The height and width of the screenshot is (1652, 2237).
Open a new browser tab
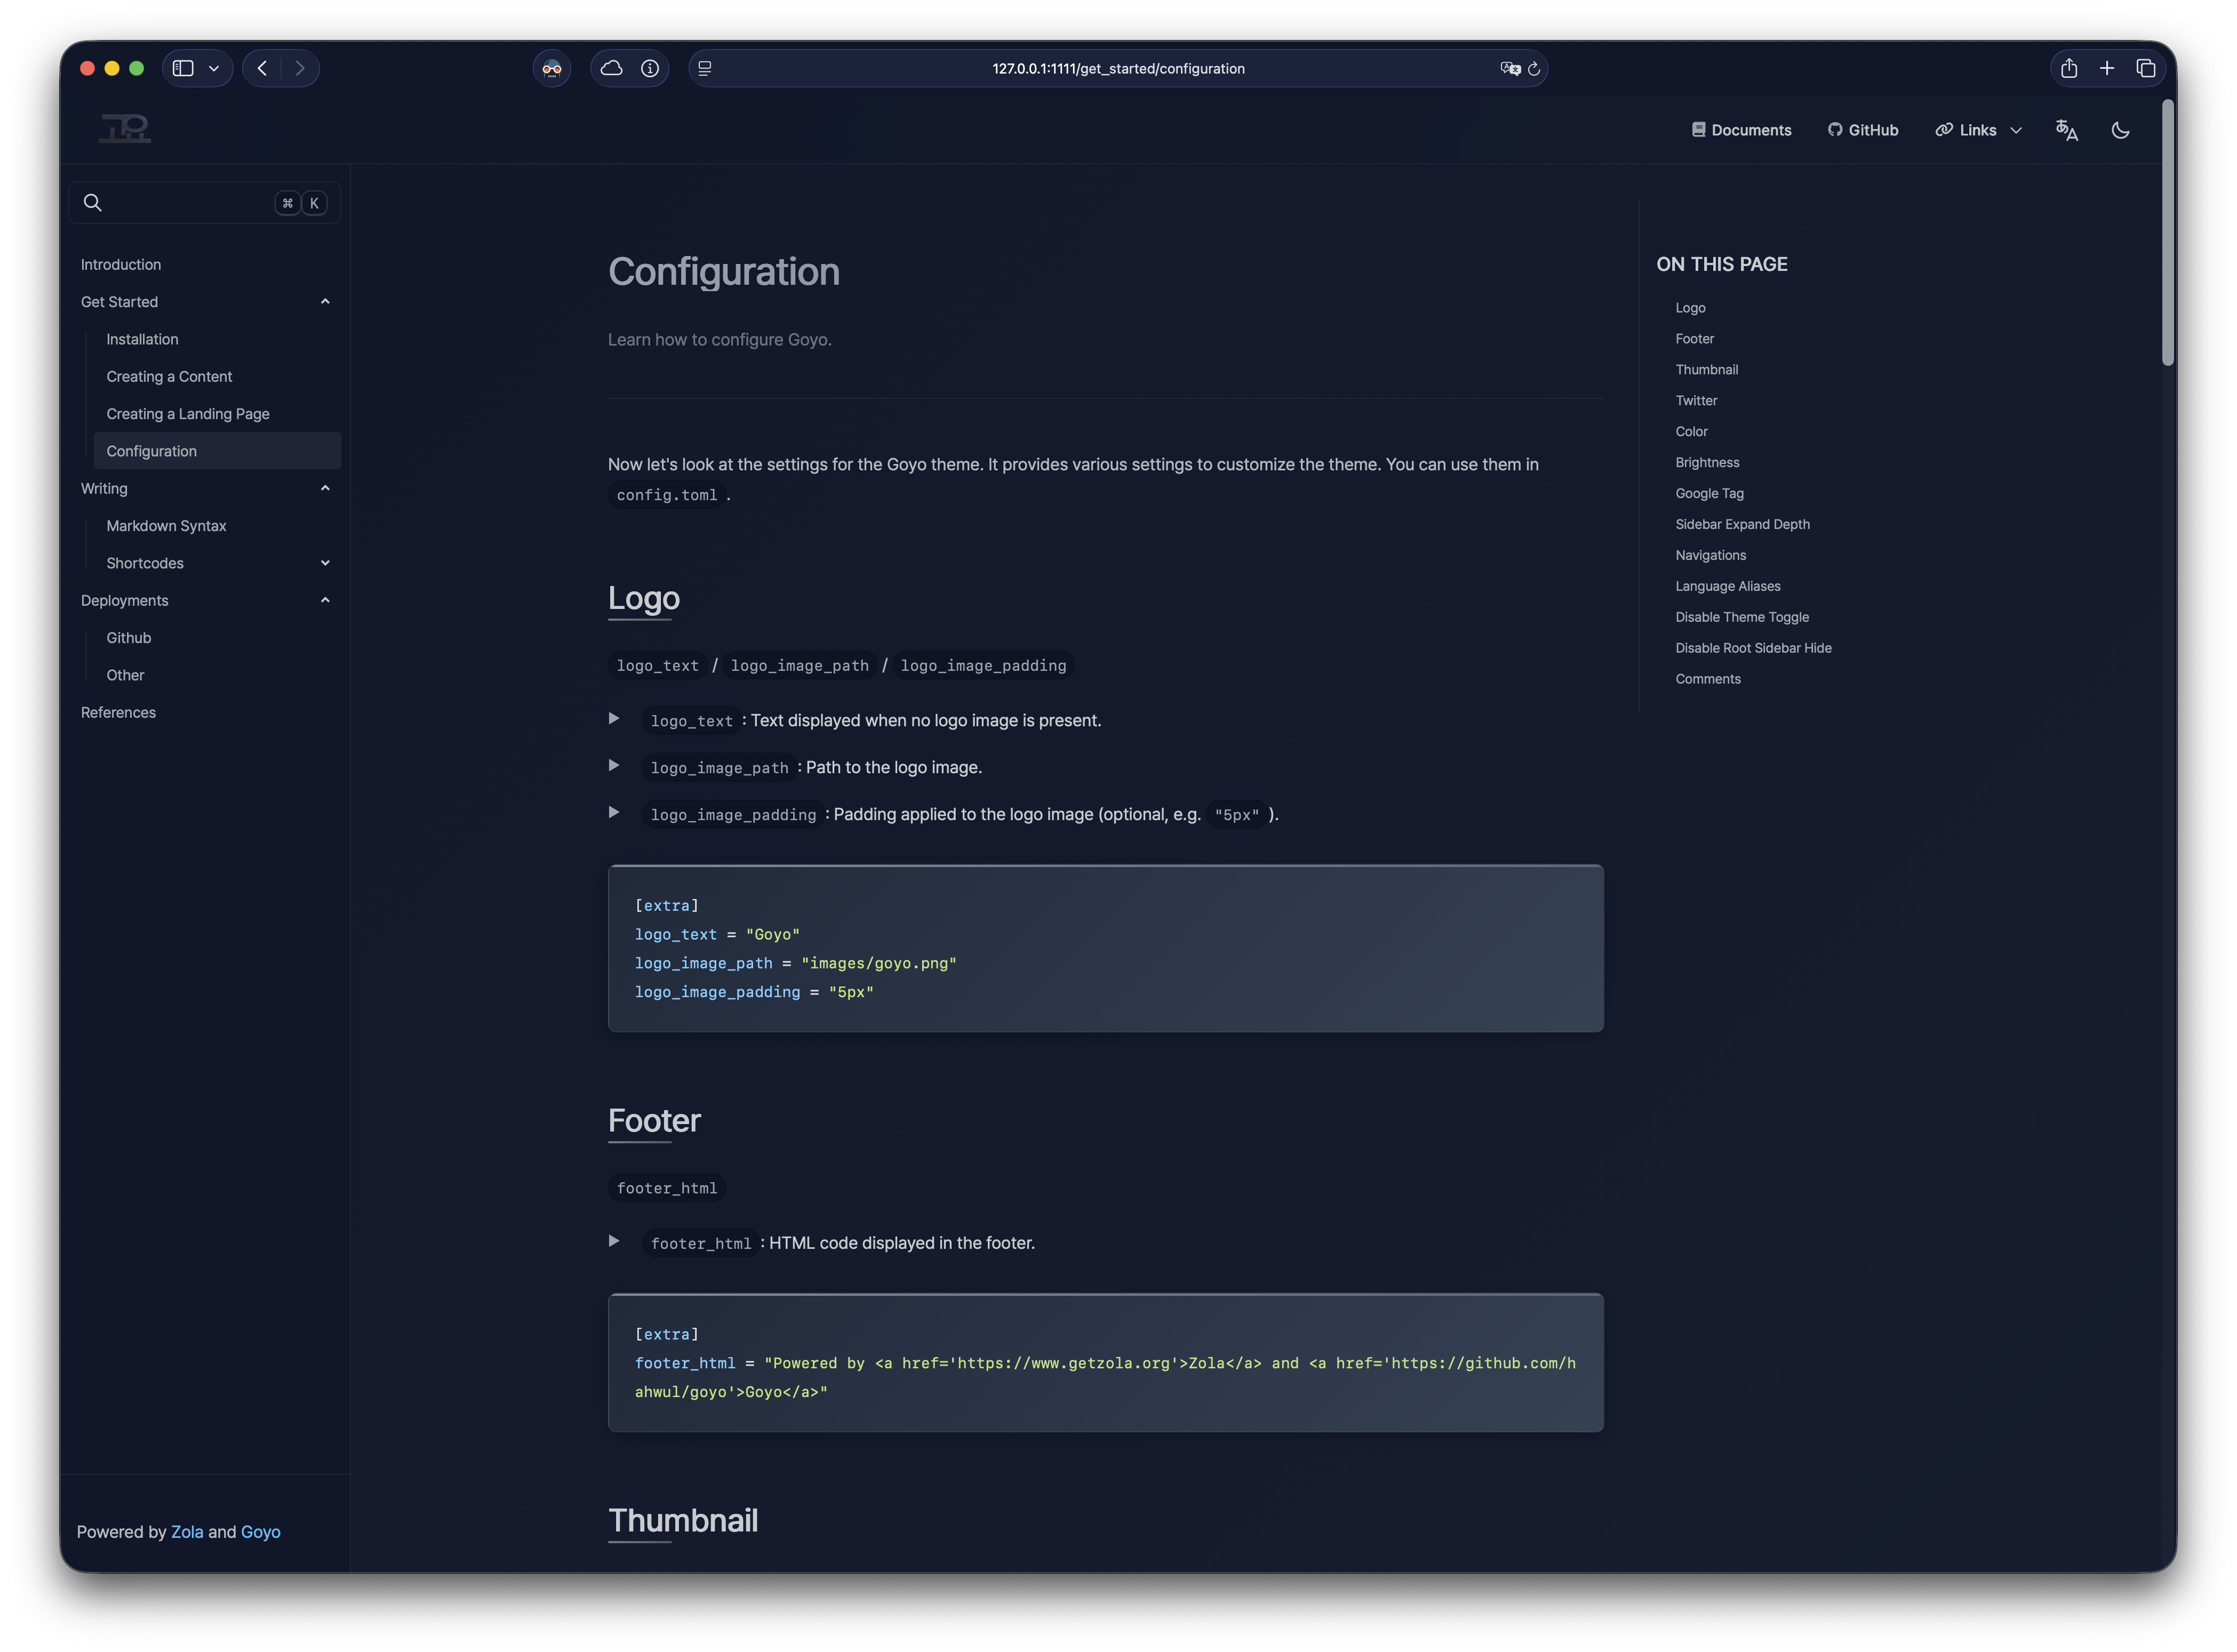tap(2106, 68)
